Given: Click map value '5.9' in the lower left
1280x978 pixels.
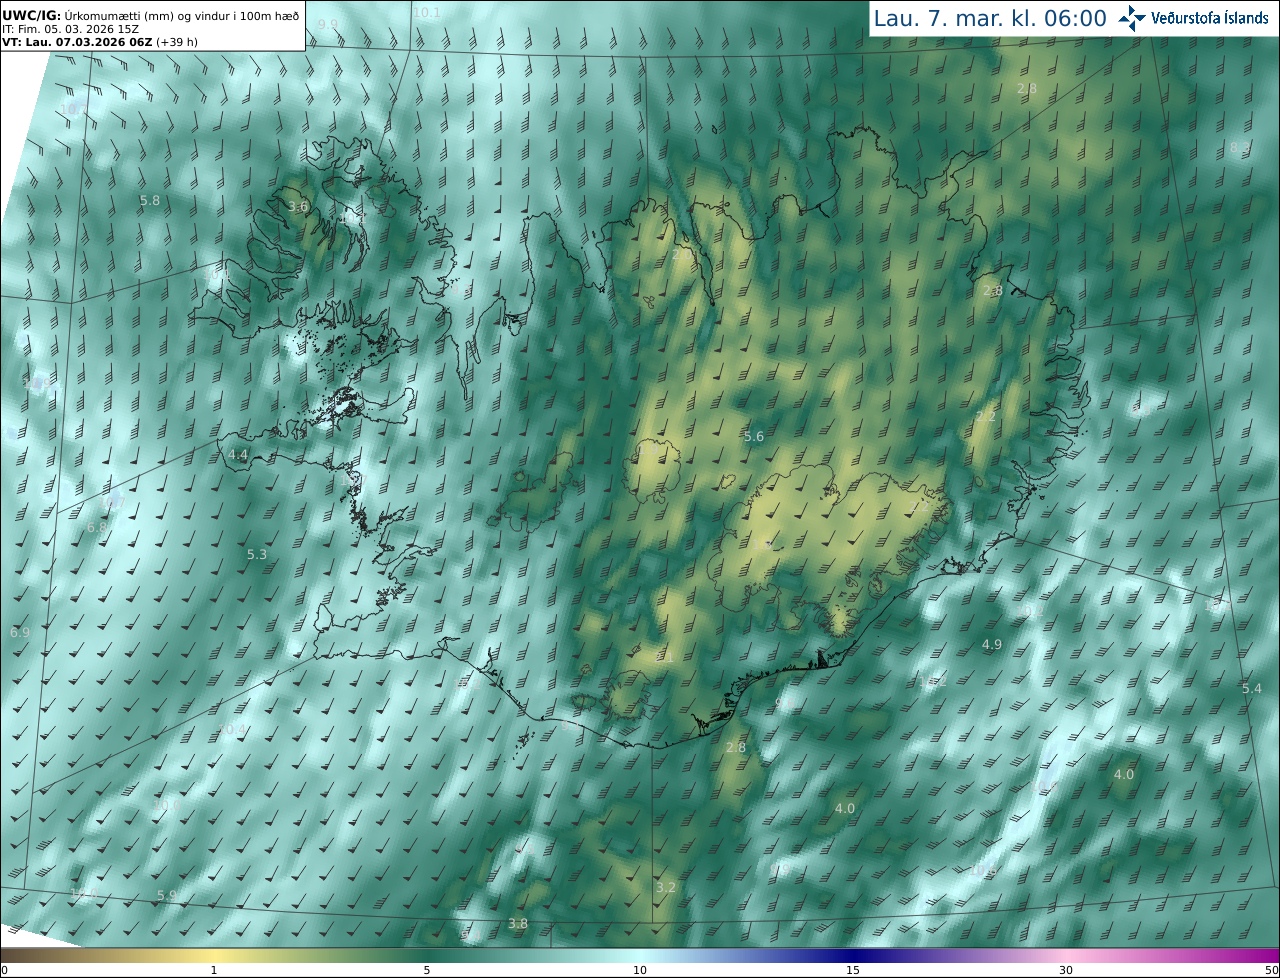Looking at the screenshot, I should click(x=167, y=896).
